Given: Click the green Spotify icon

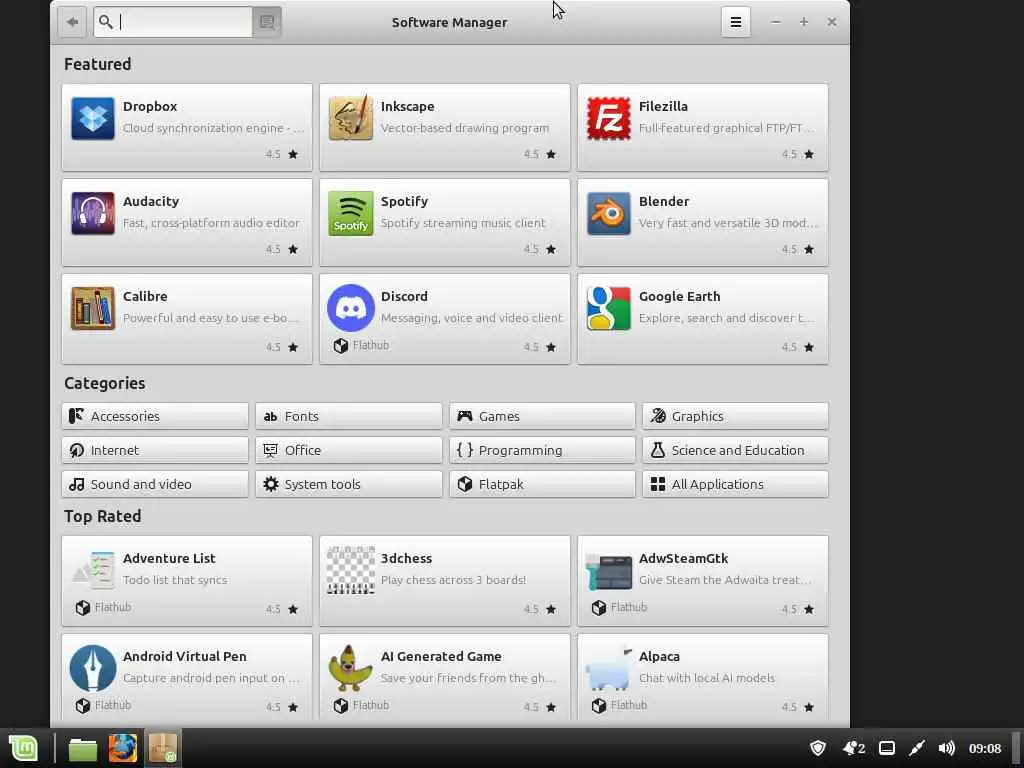Looking at the screenshot, I should point(351,213).
